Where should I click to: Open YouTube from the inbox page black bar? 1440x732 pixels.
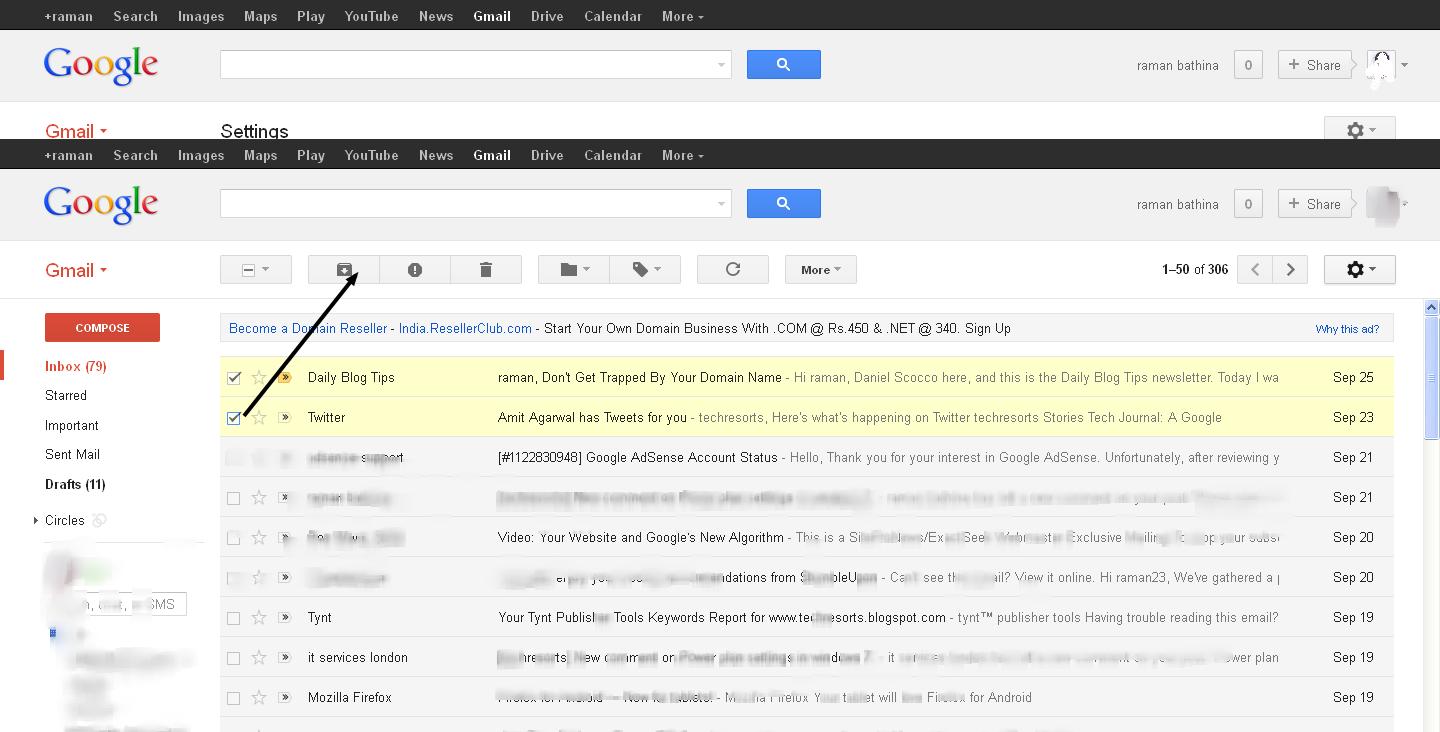click(x=371, y=155)
